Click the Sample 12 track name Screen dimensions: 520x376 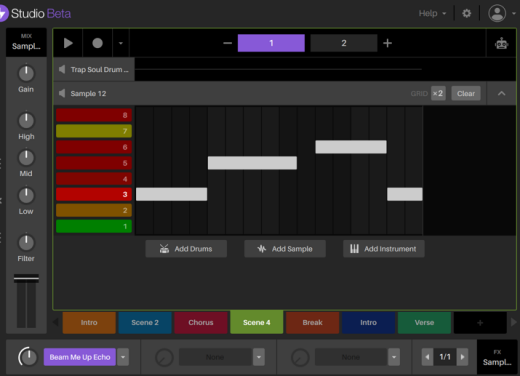(x=88, y=93)
